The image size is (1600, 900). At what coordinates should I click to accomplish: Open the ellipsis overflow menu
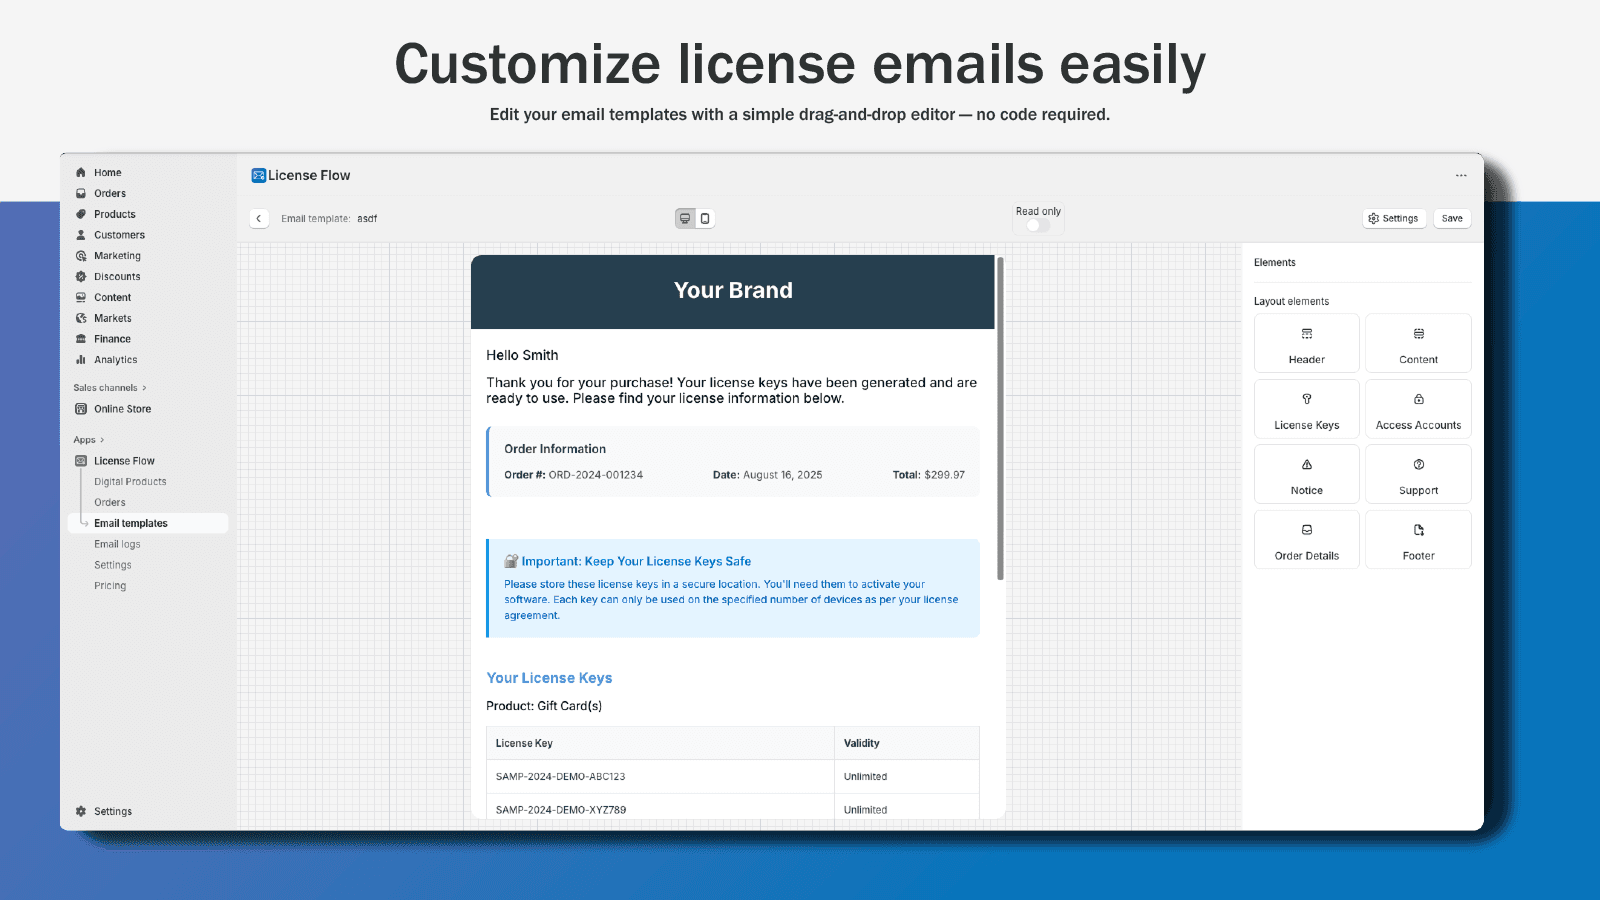click(x=1461, y=174)
